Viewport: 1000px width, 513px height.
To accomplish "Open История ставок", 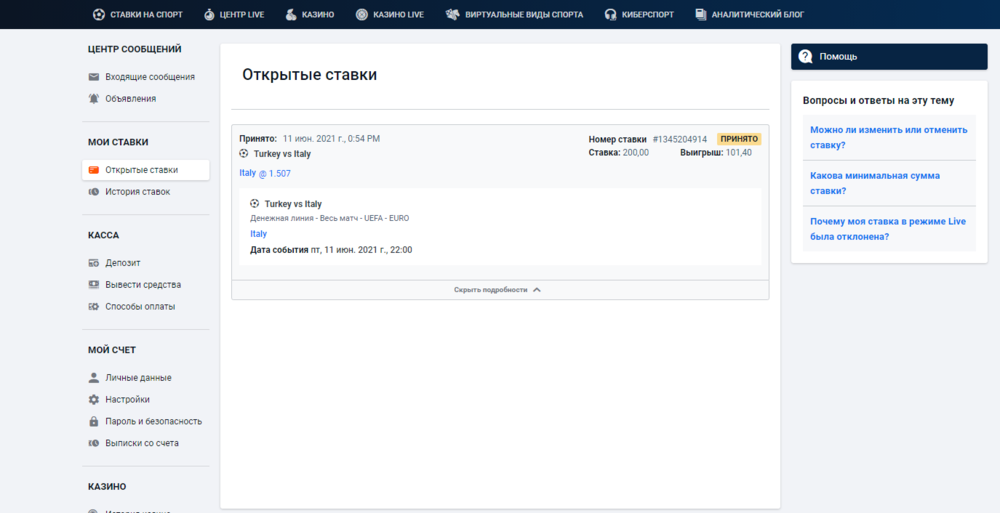I will pos(138,191).
